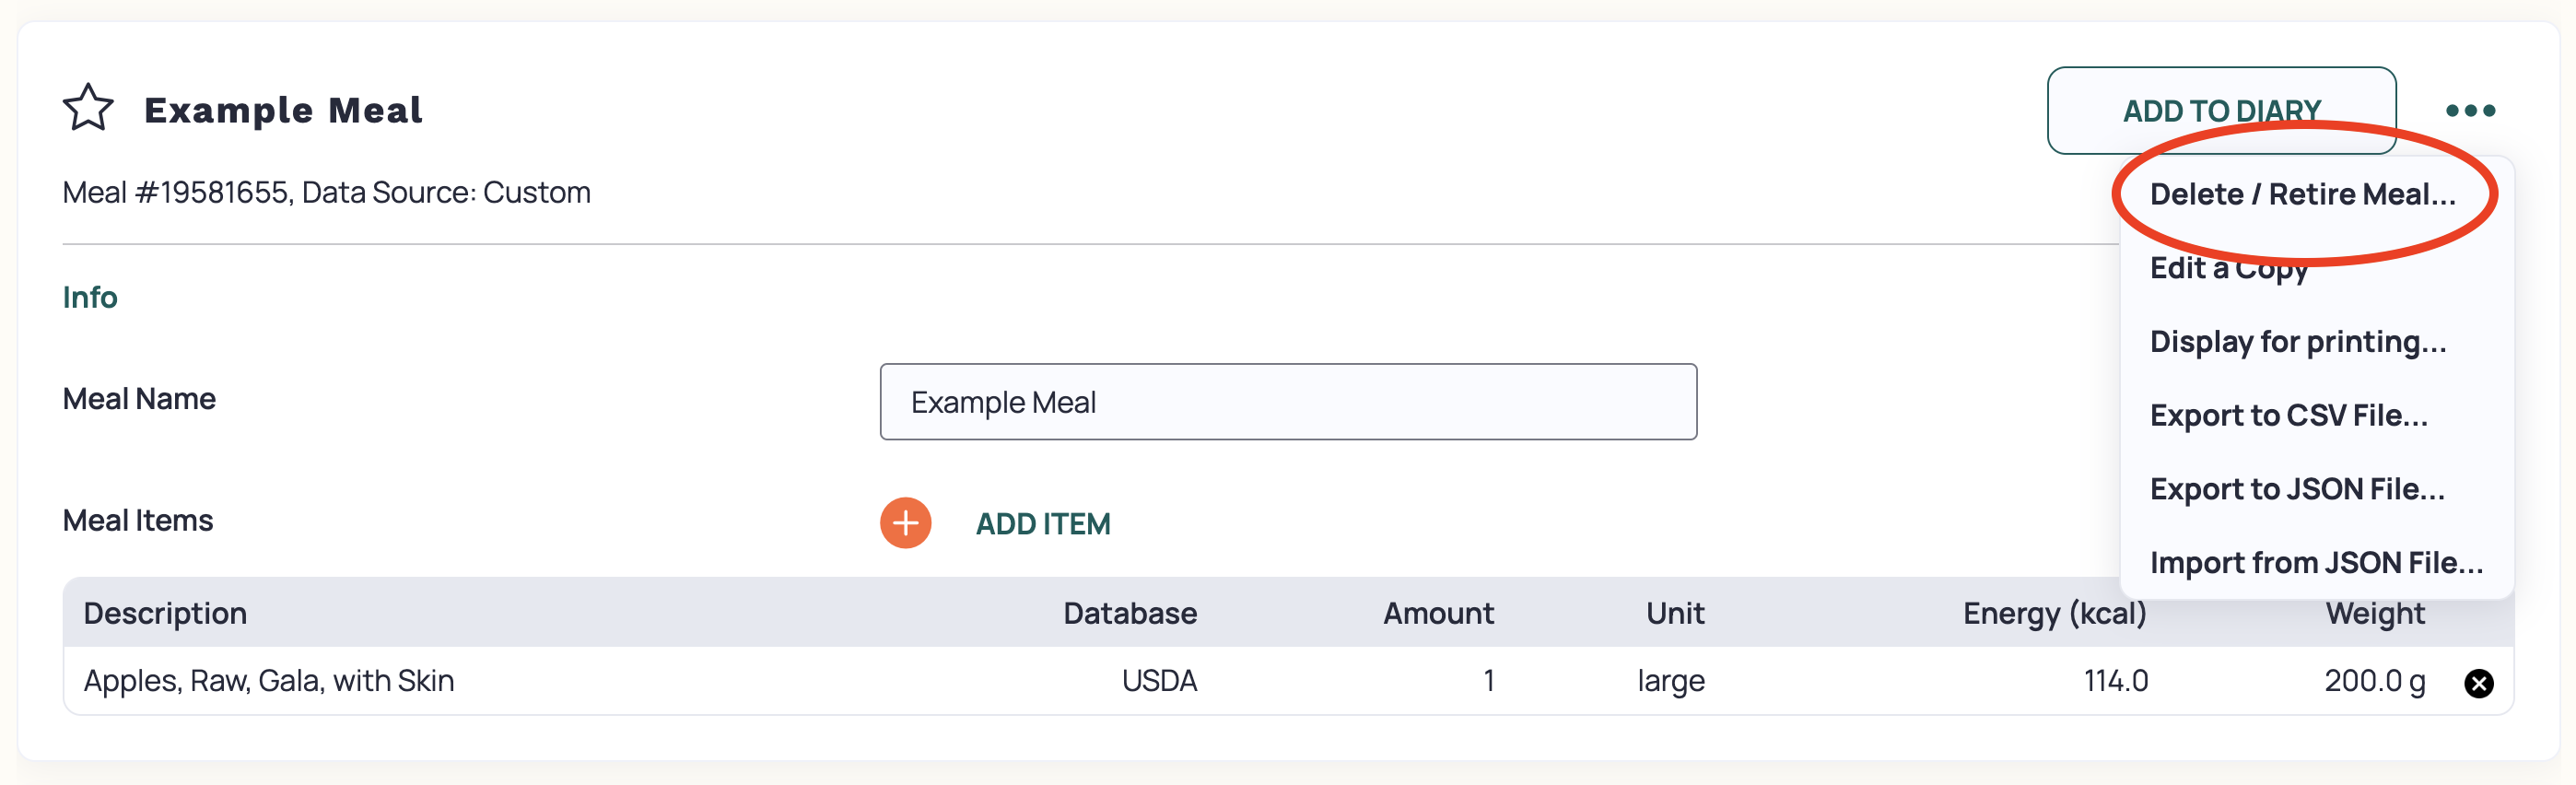Click the Description column header
Viewport: 2576px width, 785px height.
(x=165, y=613)
